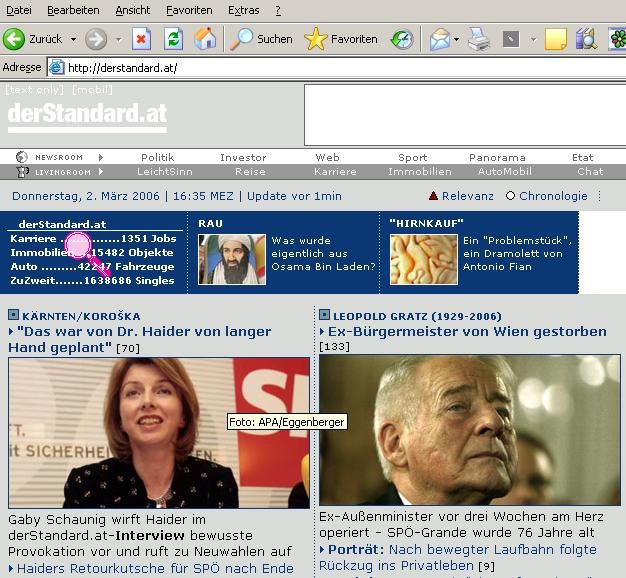The width and height of the screenshot is (626, 578).
Task: Click the printer icon
Action: [x=480, y=39]
